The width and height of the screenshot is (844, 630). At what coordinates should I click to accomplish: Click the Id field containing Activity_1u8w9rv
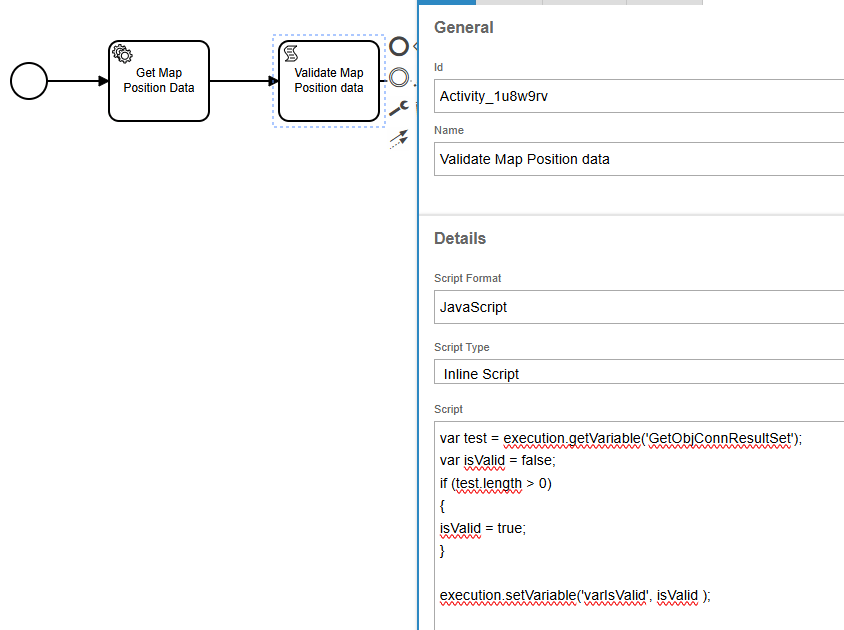tap(640, 97)
